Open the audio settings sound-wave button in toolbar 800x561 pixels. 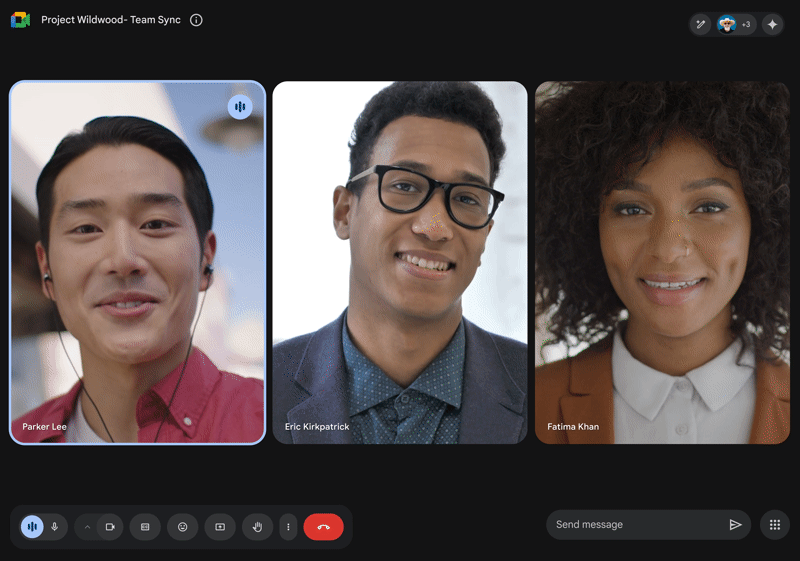click(32, 527)
